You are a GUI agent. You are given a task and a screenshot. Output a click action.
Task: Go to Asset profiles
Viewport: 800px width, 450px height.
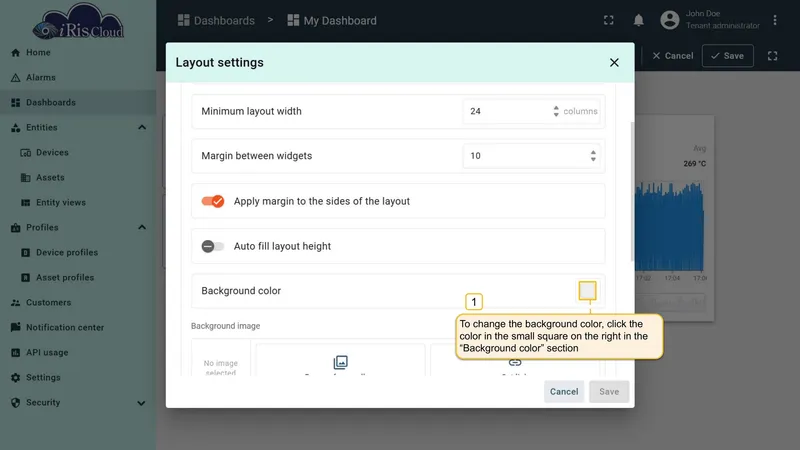78,278
